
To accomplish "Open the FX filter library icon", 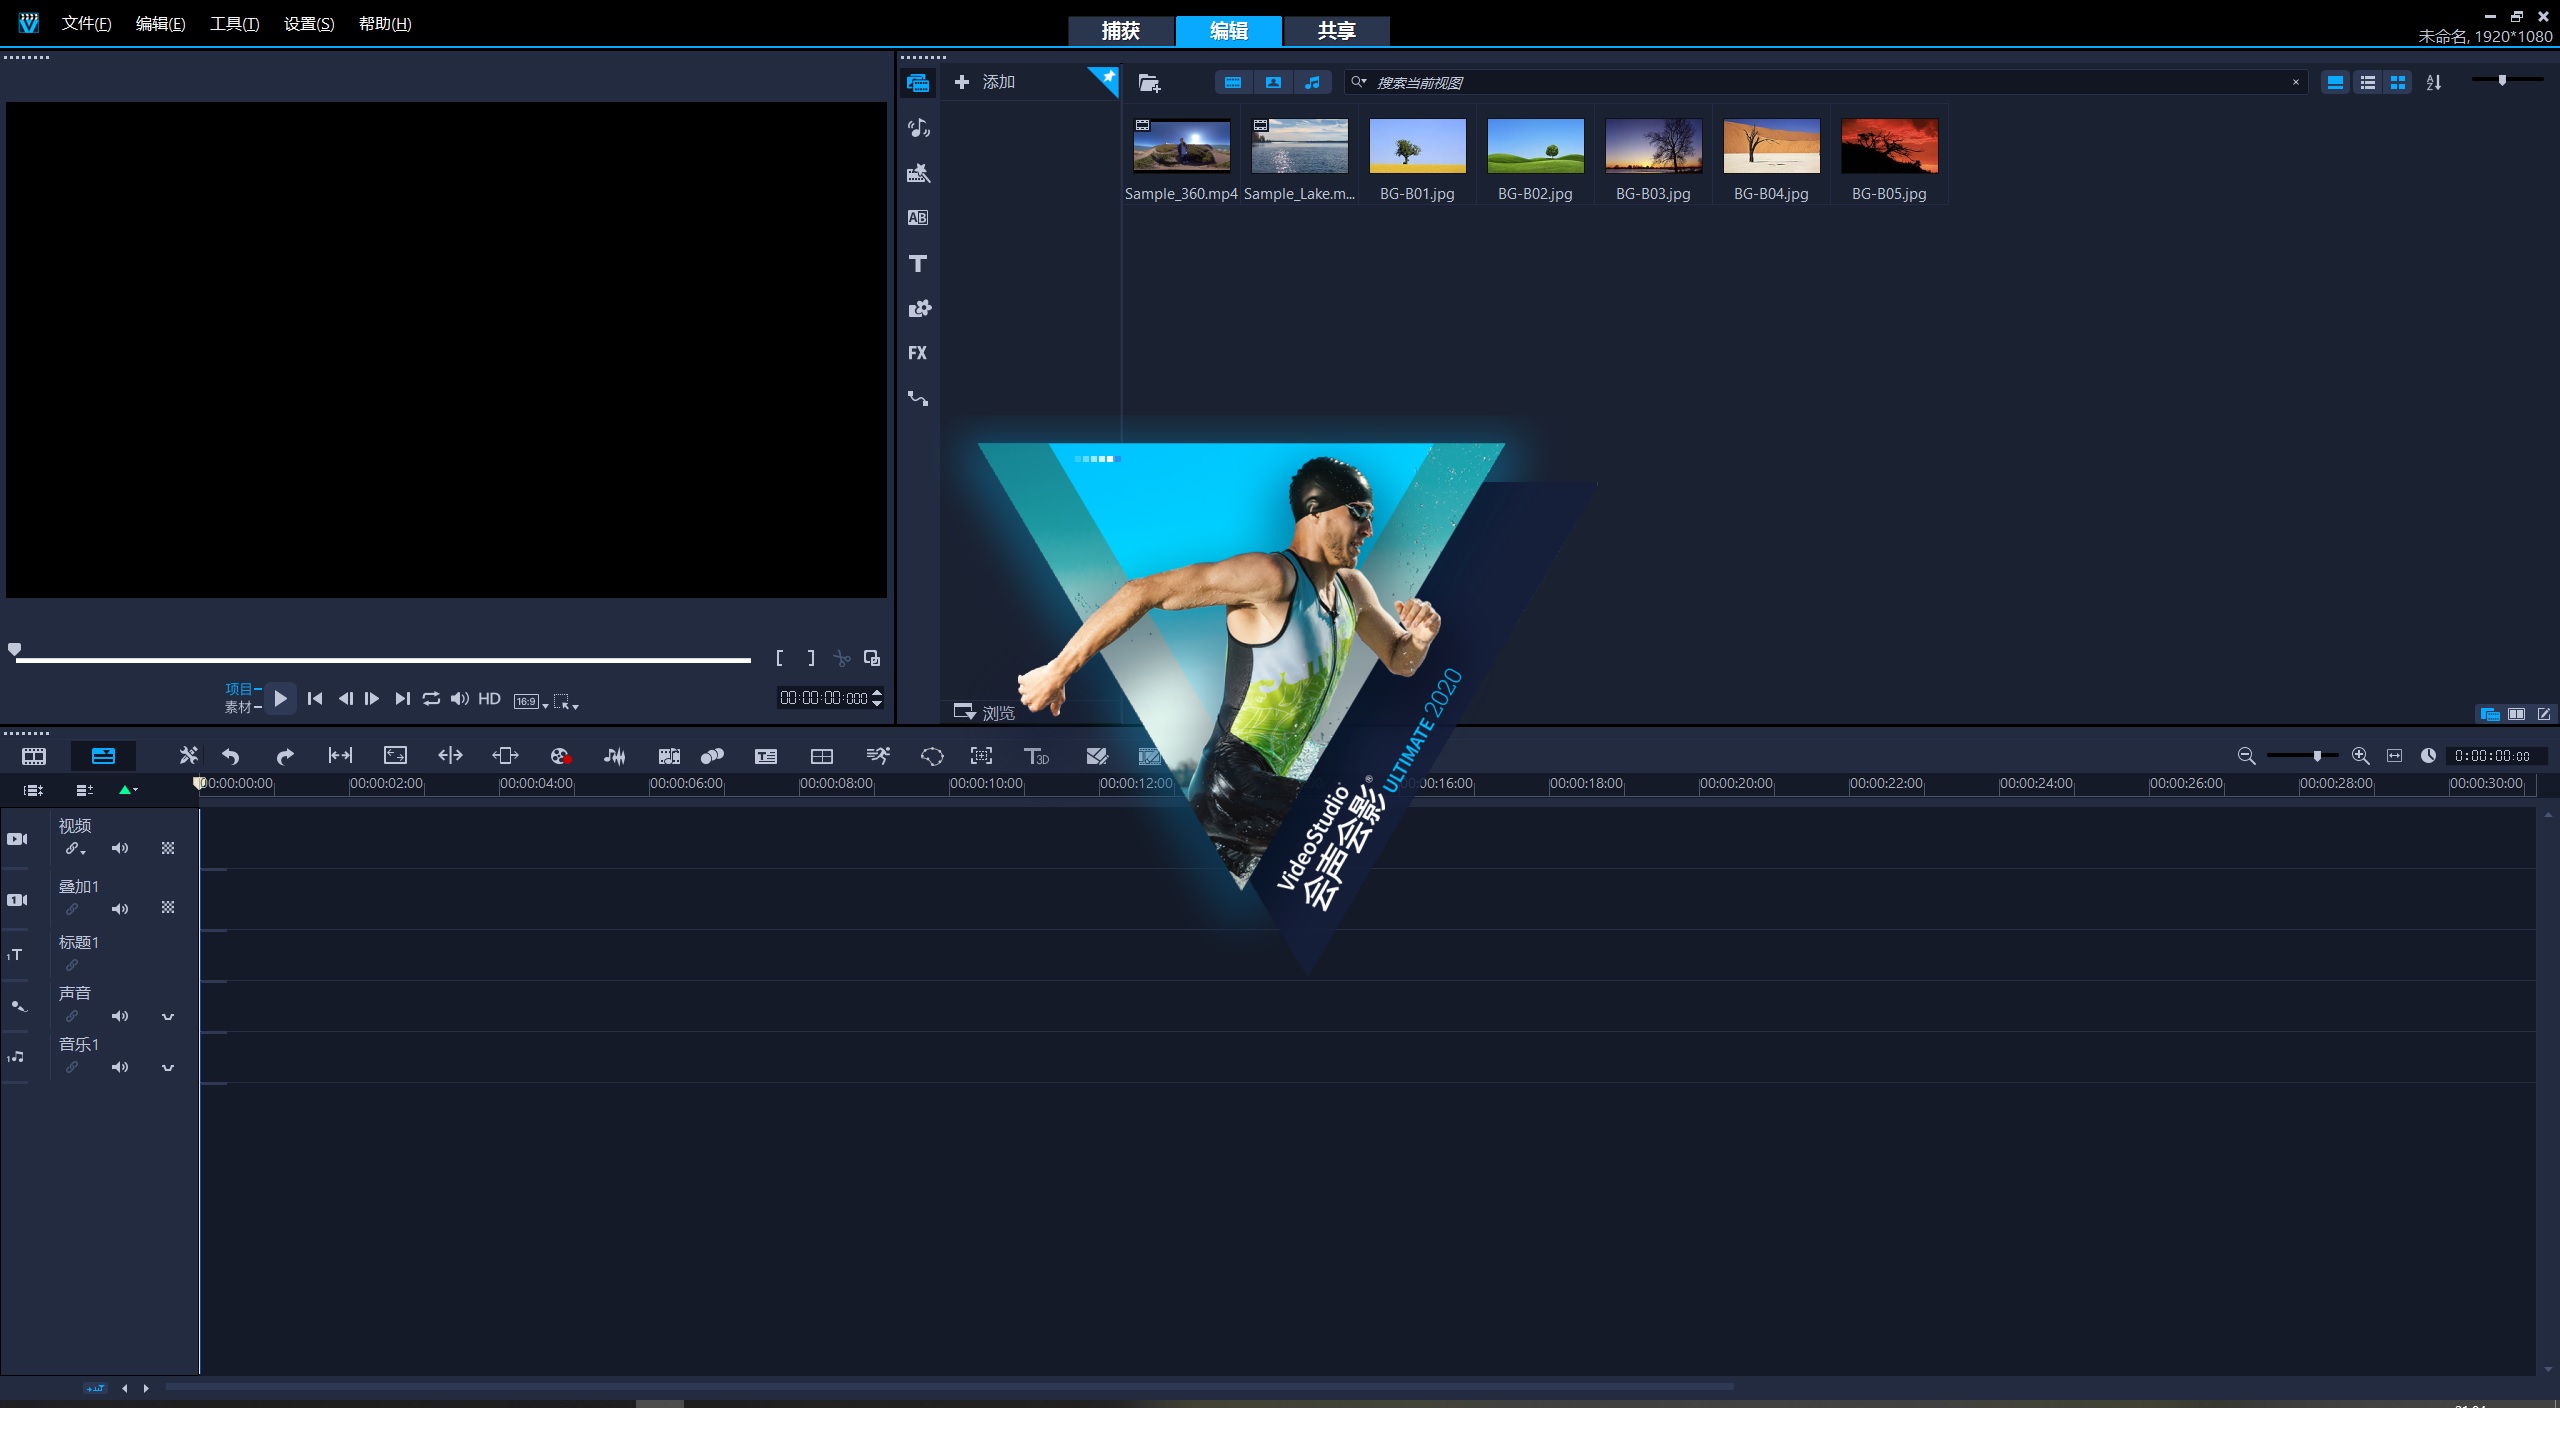I will 918,353.
